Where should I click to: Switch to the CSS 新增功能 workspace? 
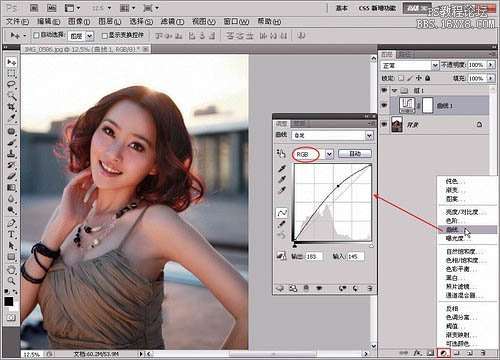click(377, 8)
